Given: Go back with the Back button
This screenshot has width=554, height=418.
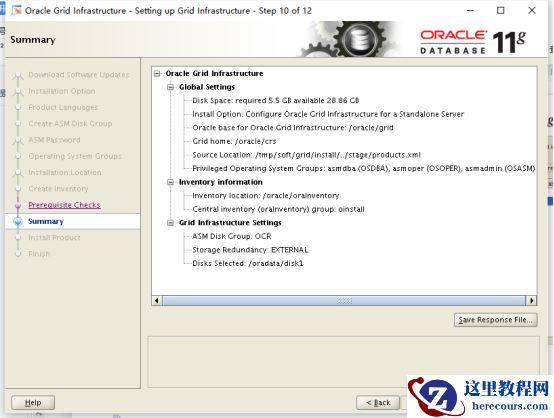Looking at the screenshot, I should (x=378, y=402).
